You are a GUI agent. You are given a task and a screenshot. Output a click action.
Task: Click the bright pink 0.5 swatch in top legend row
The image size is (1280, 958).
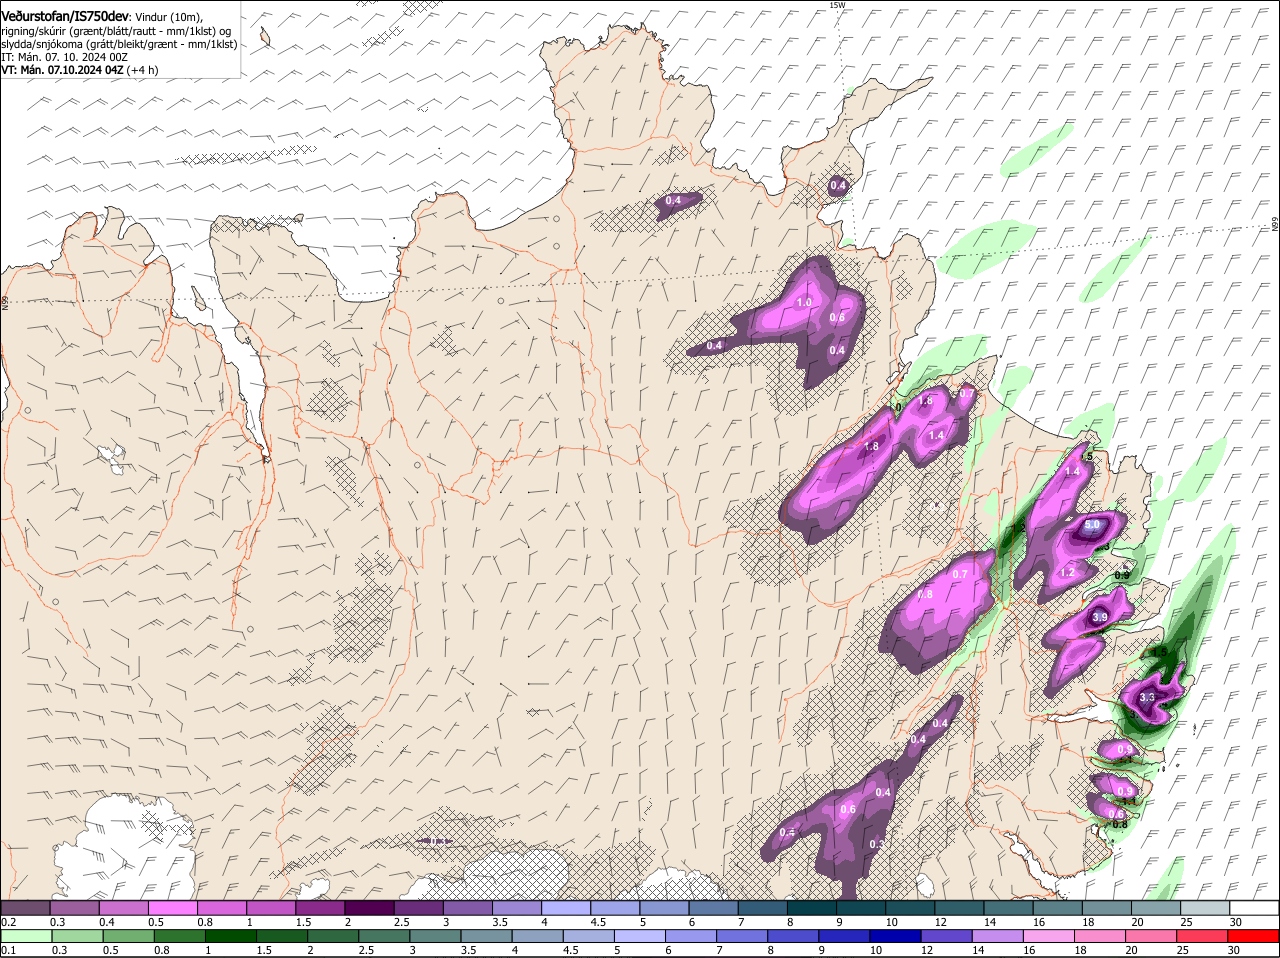coord(172,907)
